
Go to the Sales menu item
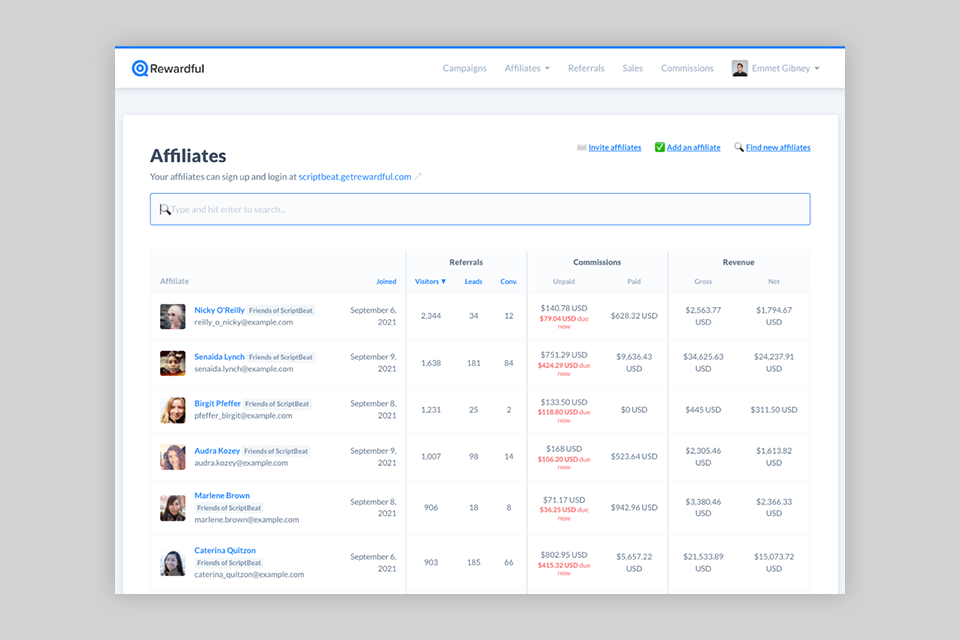pyautogui.click(x=632, y=68)
